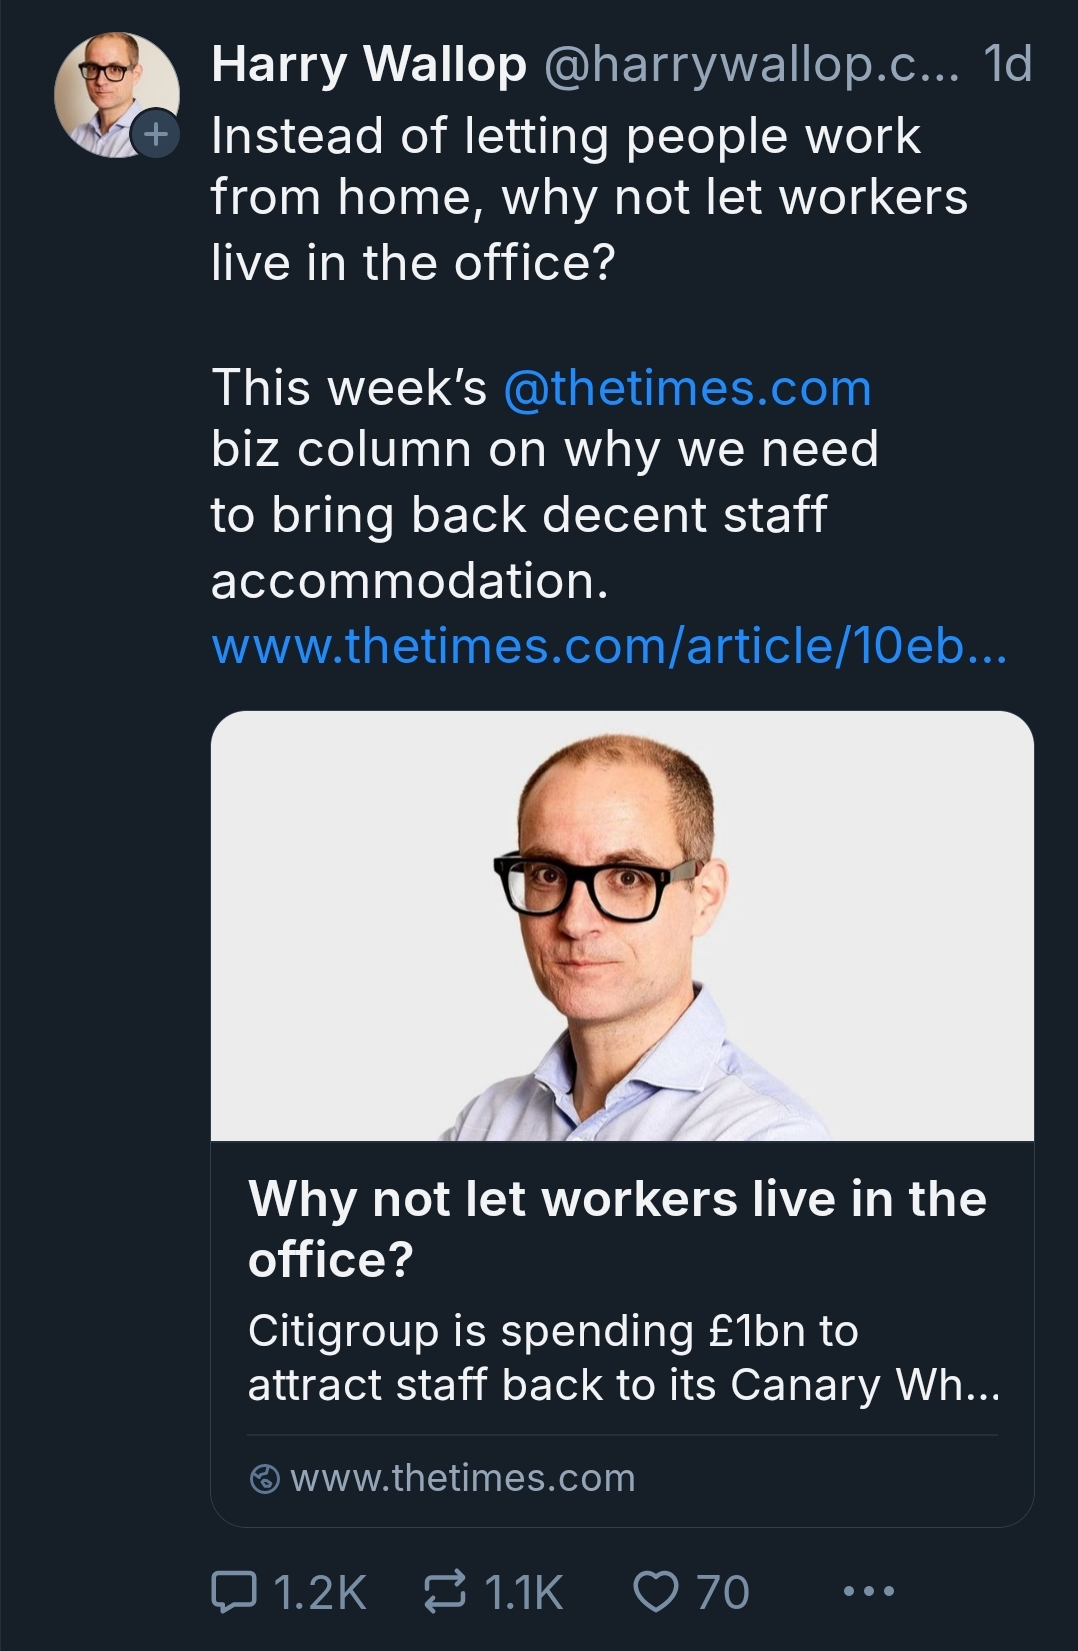Click the globe icon beside www.thetimes.com
1078x1651 pixels.
point(264,1478)
